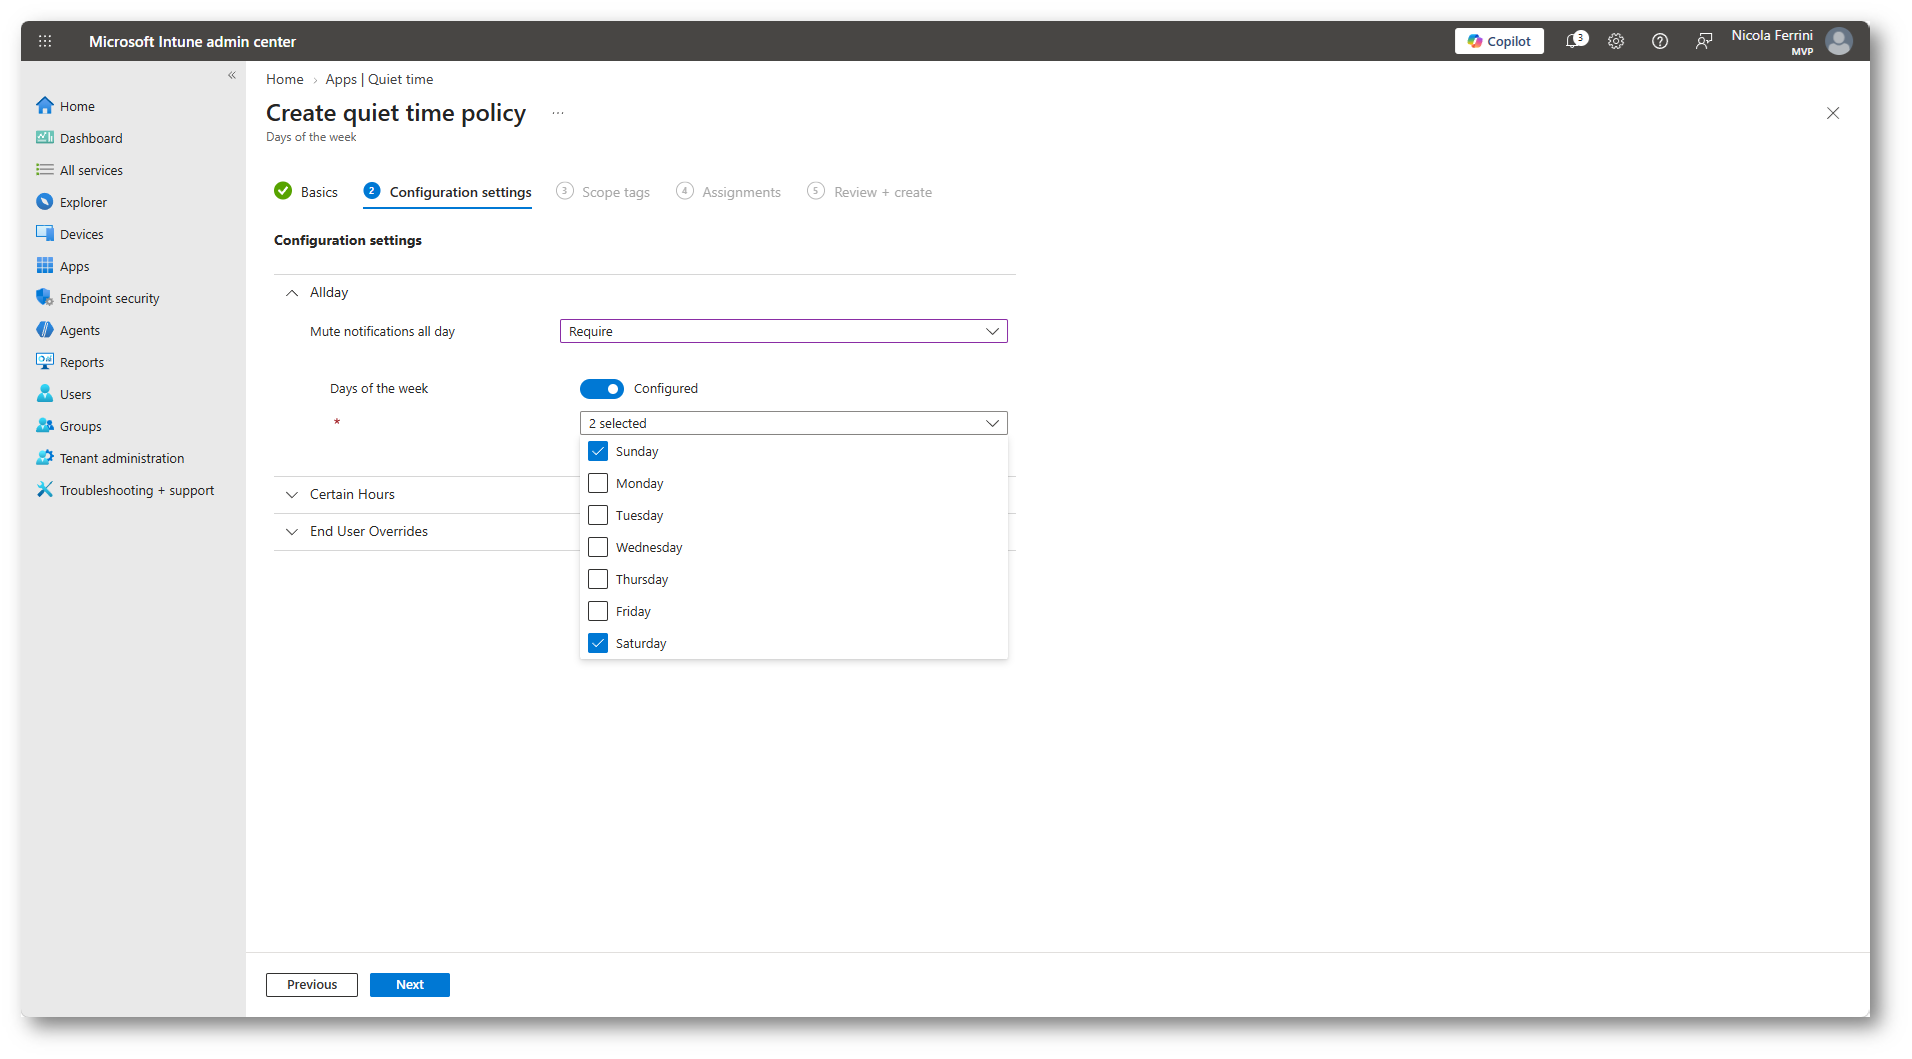
Task: Click the Devices icon in sidebar
Action: (x=45, y=233)
